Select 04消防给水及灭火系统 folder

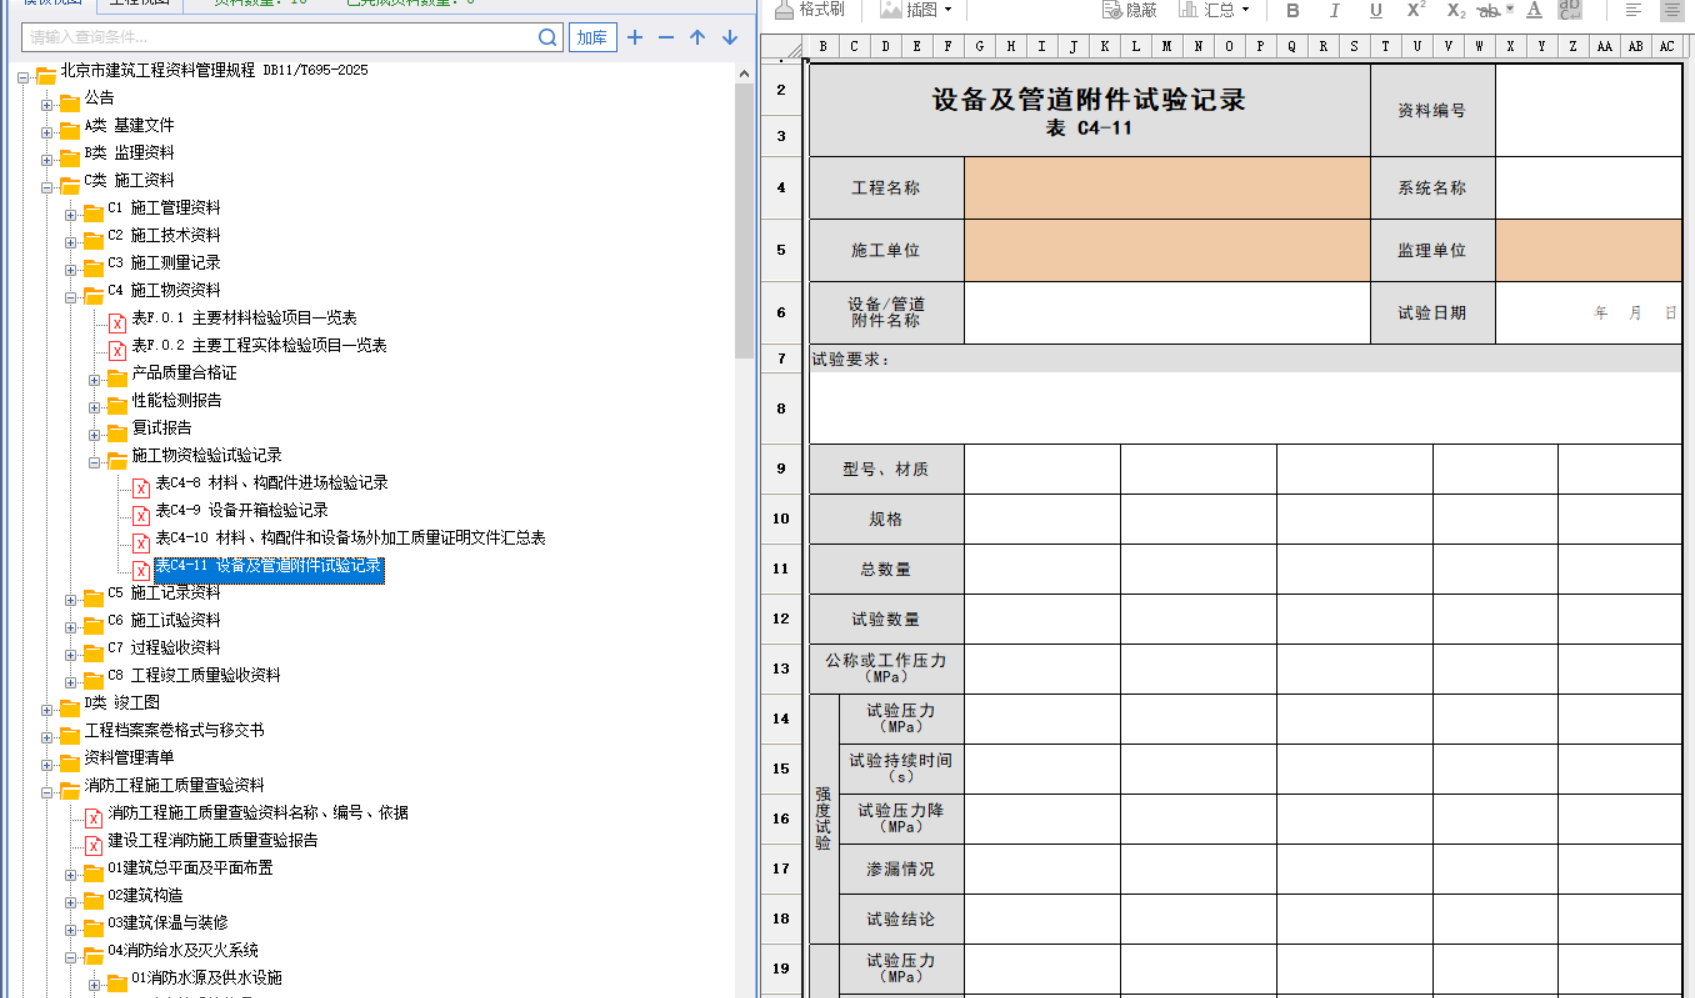click(183, 951)
